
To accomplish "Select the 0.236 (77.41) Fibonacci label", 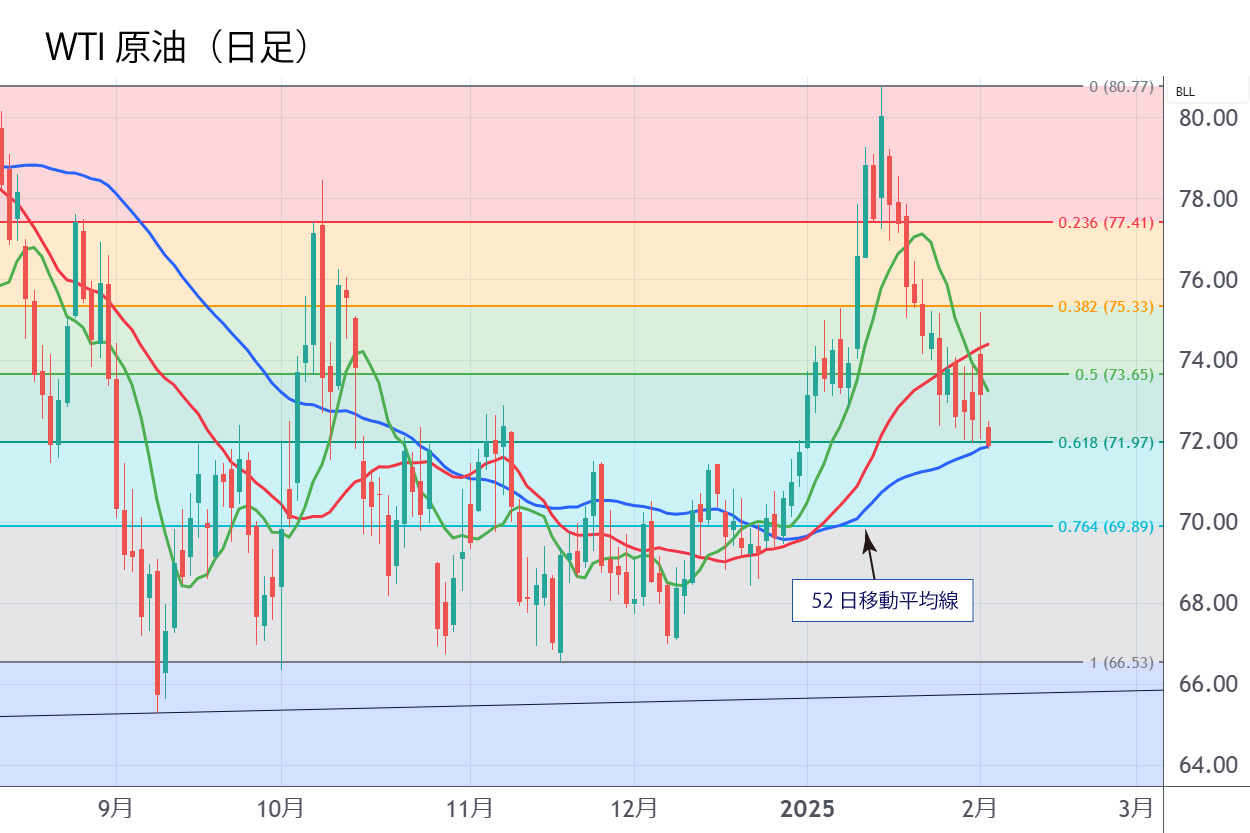I will point(1111,223).
